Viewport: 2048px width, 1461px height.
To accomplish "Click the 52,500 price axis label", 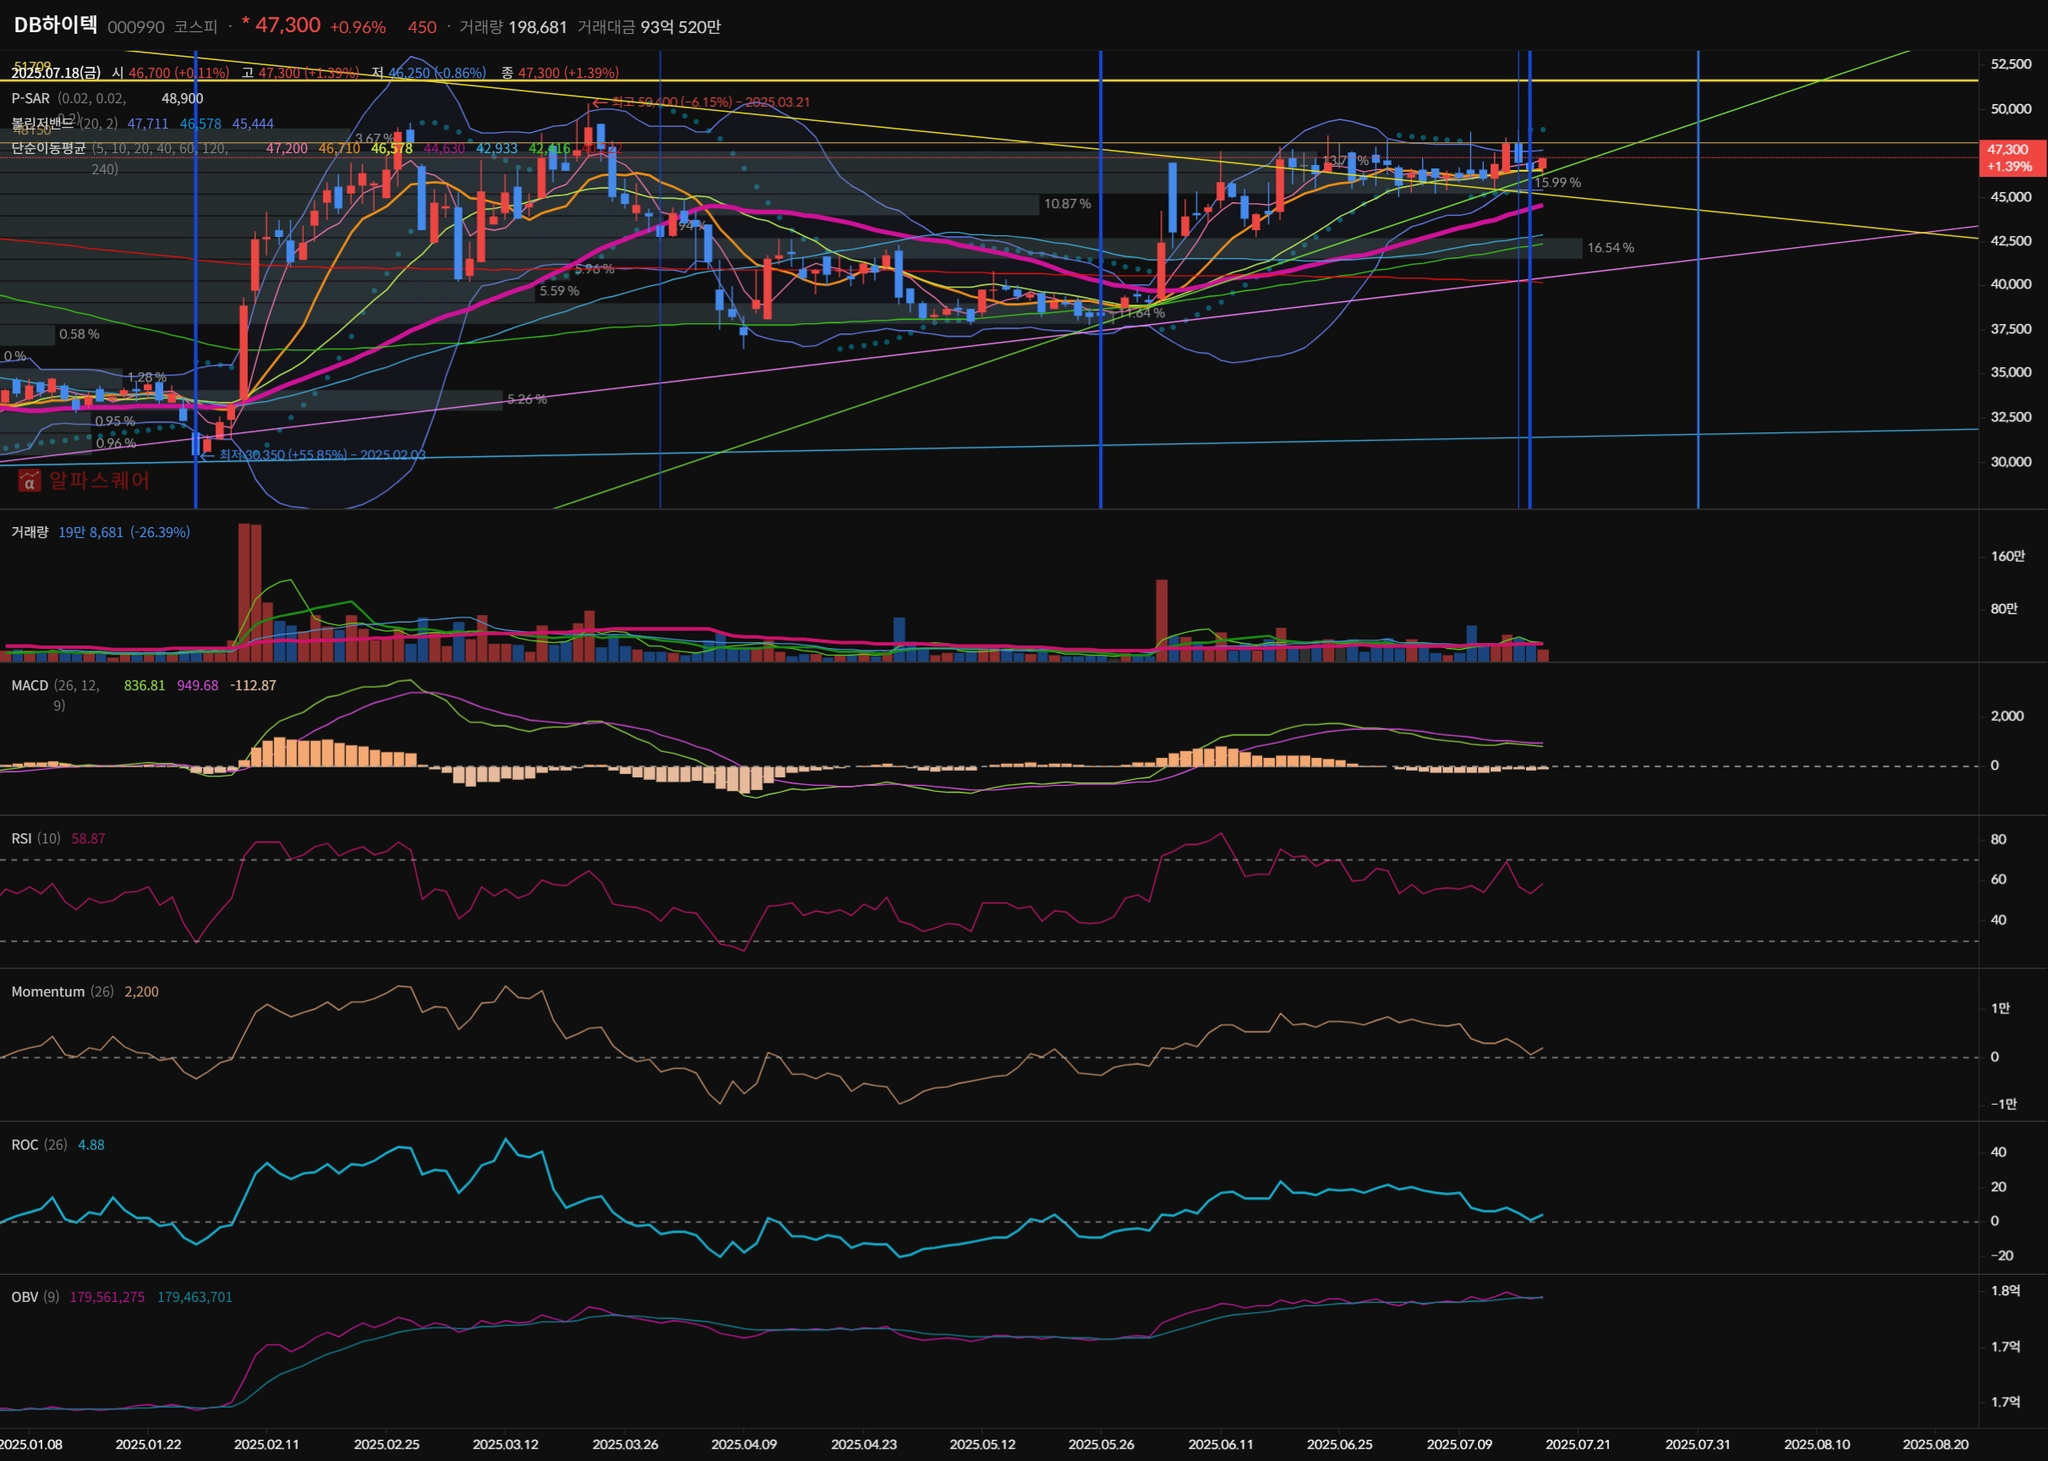I will click(x=2010, y=64).
